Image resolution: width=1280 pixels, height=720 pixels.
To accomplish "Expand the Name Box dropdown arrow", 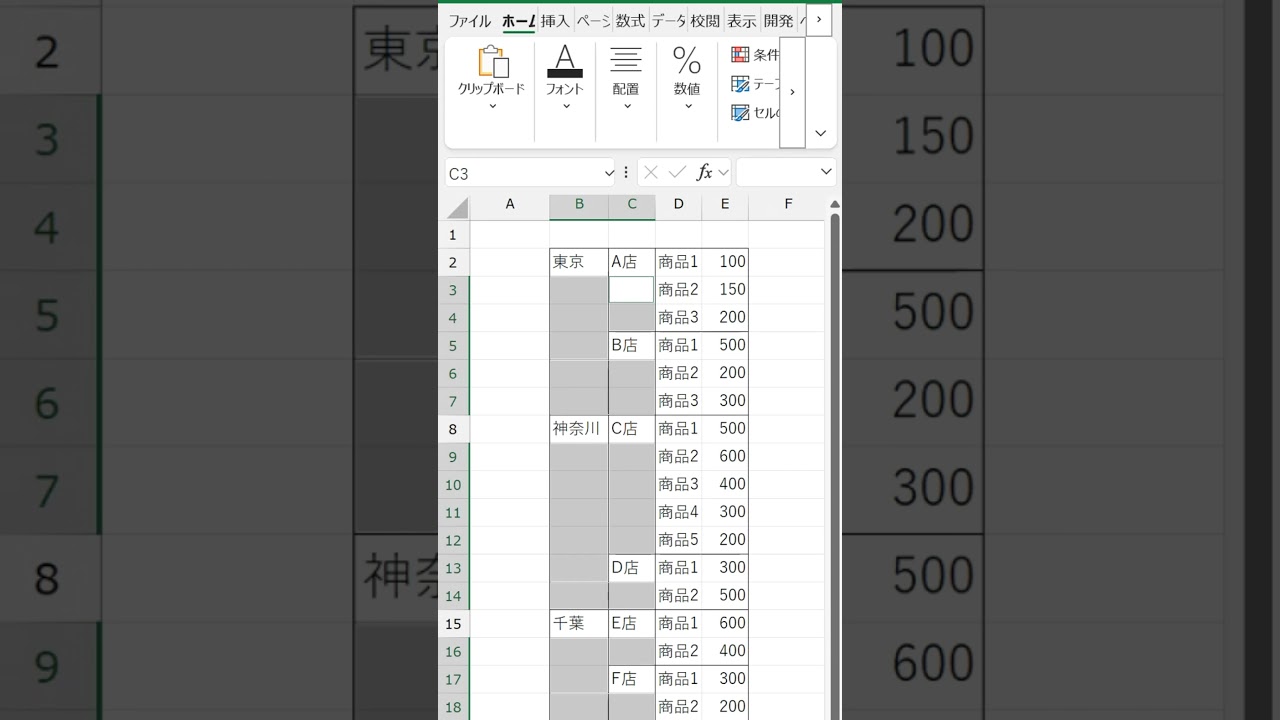I will pyautogui.click(x=609, y=173).
